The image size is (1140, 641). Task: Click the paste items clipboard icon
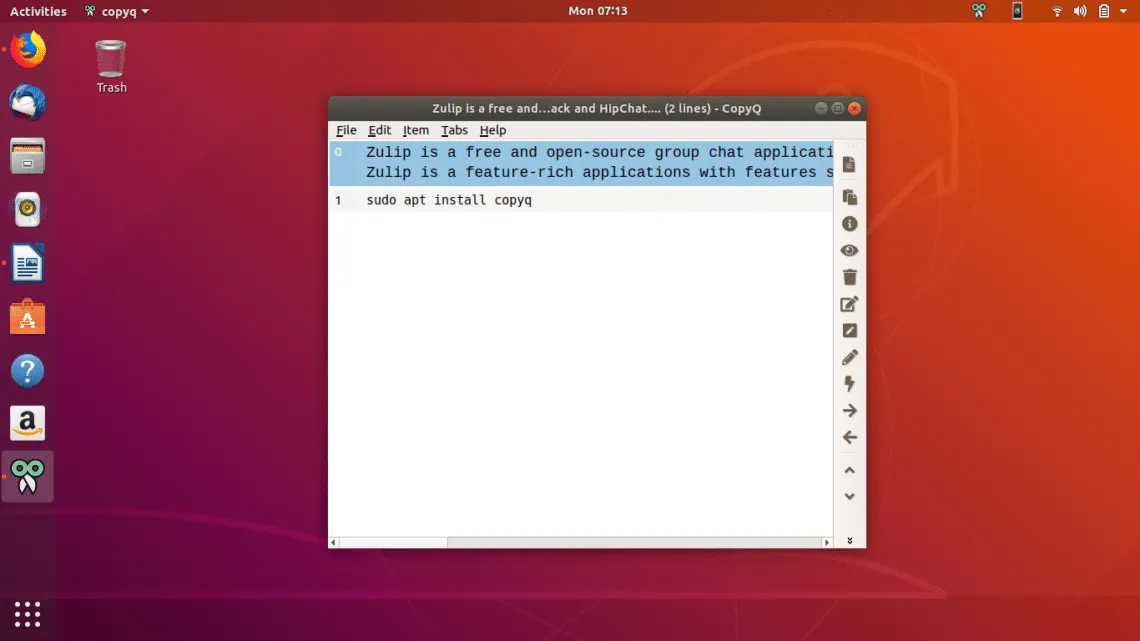point(849,197)
